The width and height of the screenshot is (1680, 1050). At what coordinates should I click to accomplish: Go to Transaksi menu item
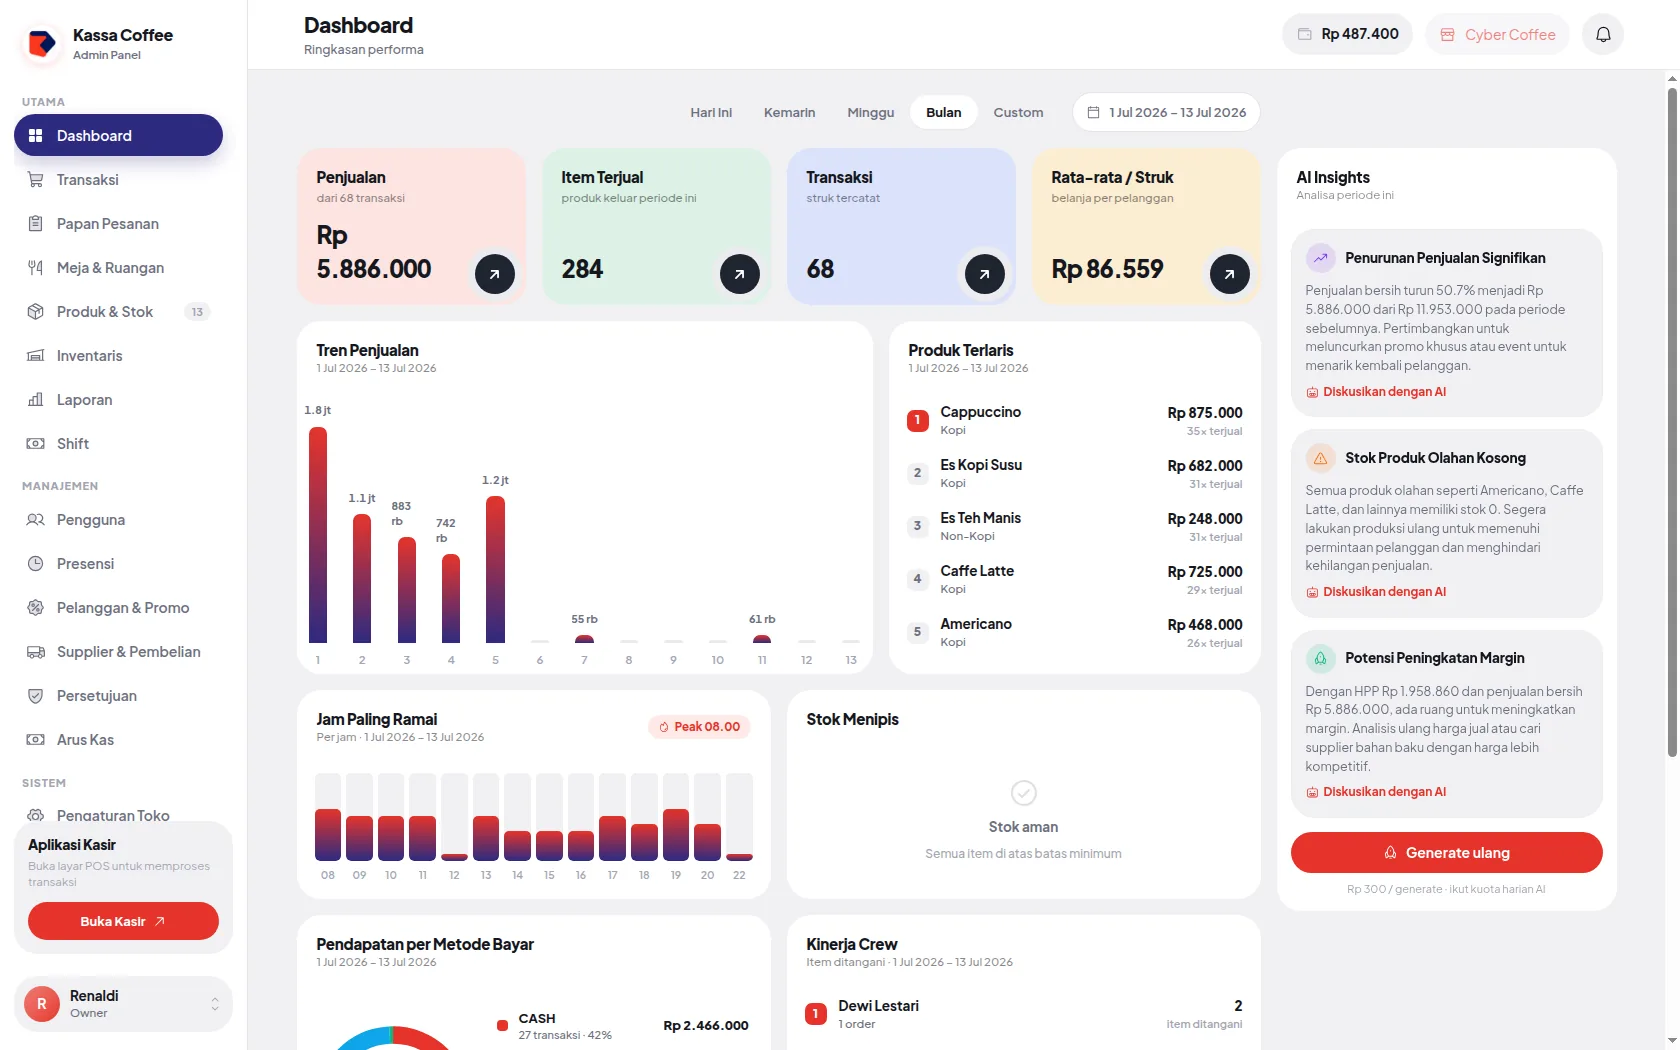tap(118, 180)
